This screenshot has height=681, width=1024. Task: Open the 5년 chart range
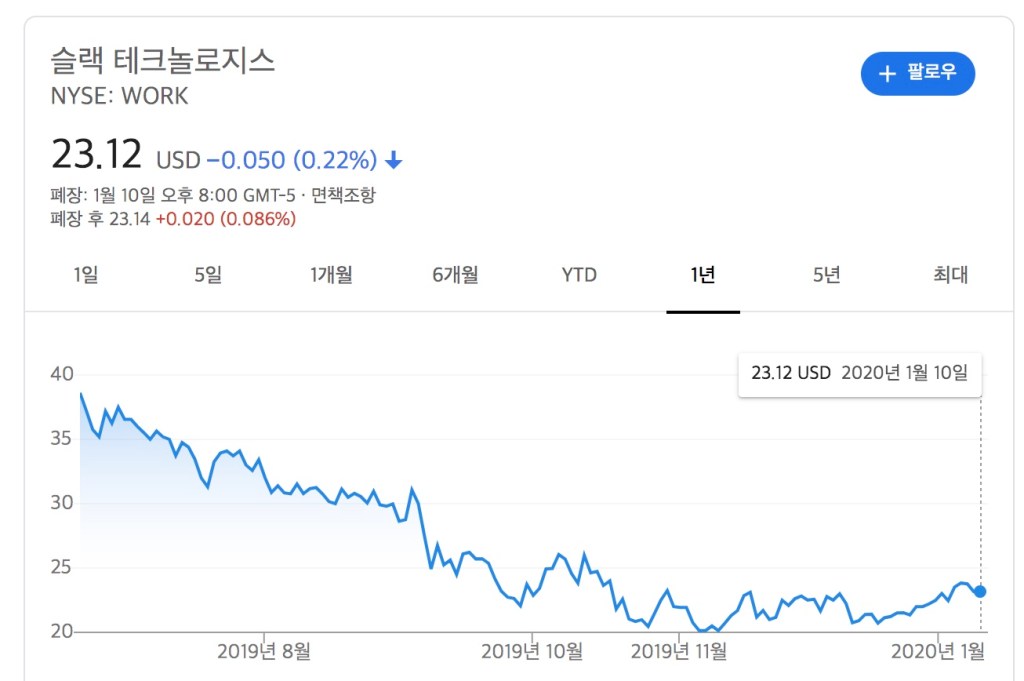[827, 275]
